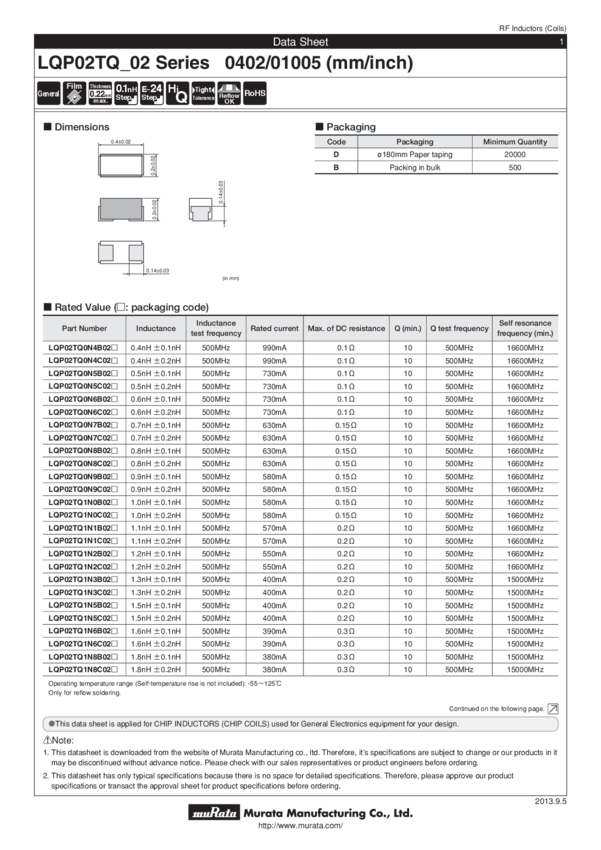Click the date '2013.9.5'
The height and width of the screenshot is (850, 601).
[551, 801]
